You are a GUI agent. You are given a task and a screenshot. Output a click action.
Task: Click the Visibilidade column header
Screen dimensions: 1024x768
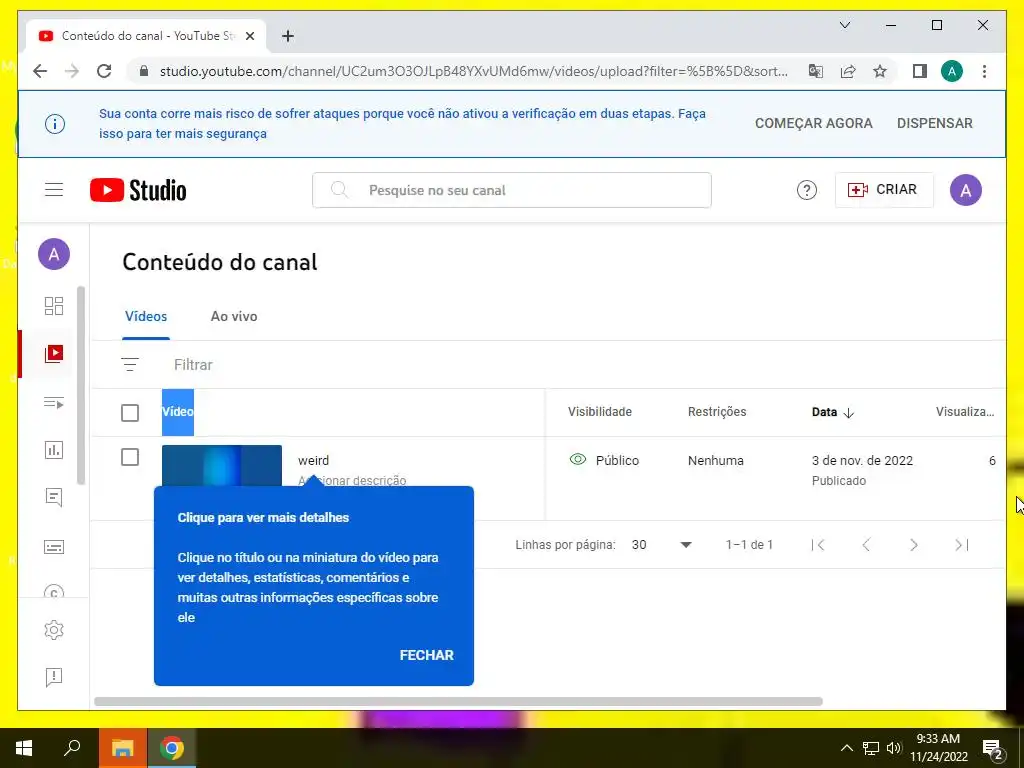600,412
